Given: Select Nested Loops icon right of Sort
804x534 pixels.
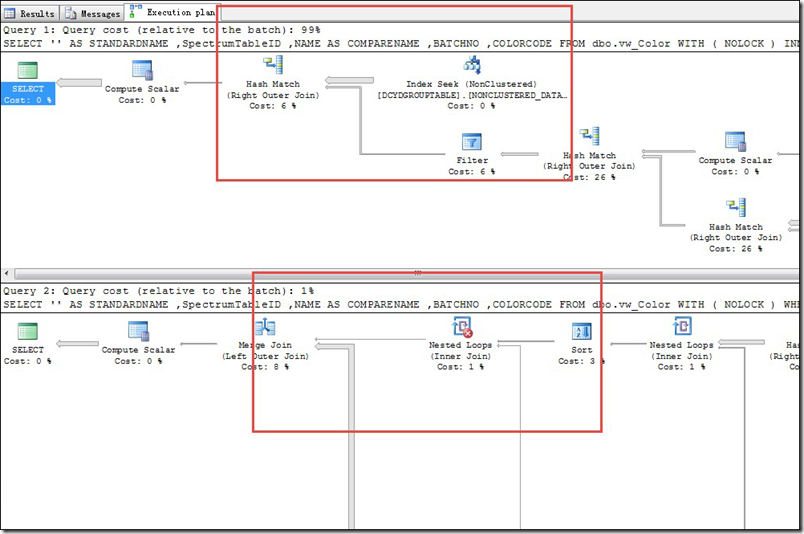Looking at the screenshot, I should [x=681, y=327].
